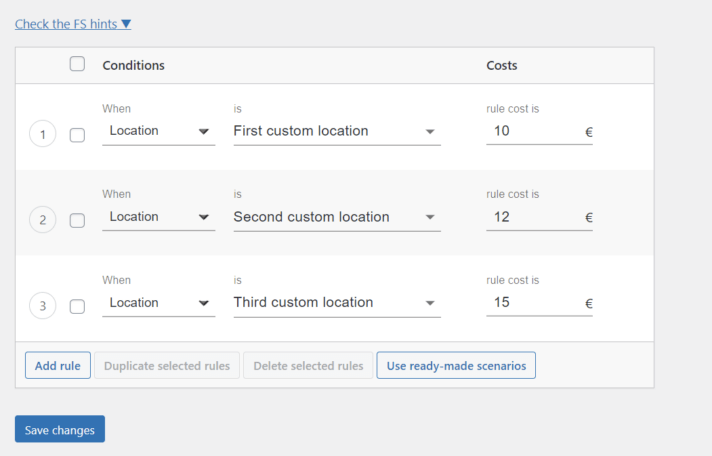Screen dimensions: 712x456
Task: Click the rule cost field showing 15
Action: [x=530, y=303]
